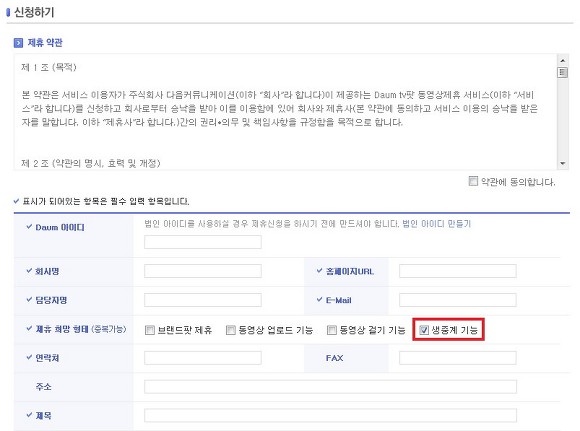Focus the 연락처 input field
Screen dimensions: 580x431
(203, 358)
